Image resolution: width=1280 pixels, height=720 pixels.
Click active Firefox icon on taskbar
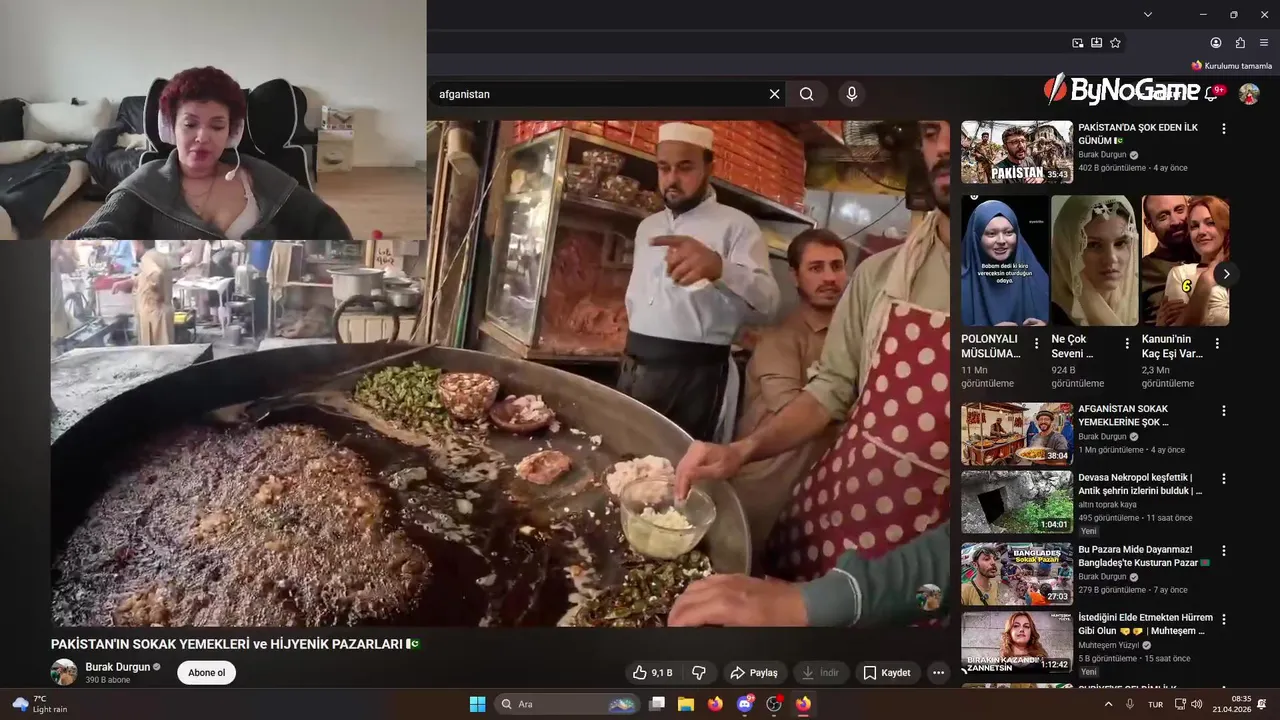click(x=803, y=704)
